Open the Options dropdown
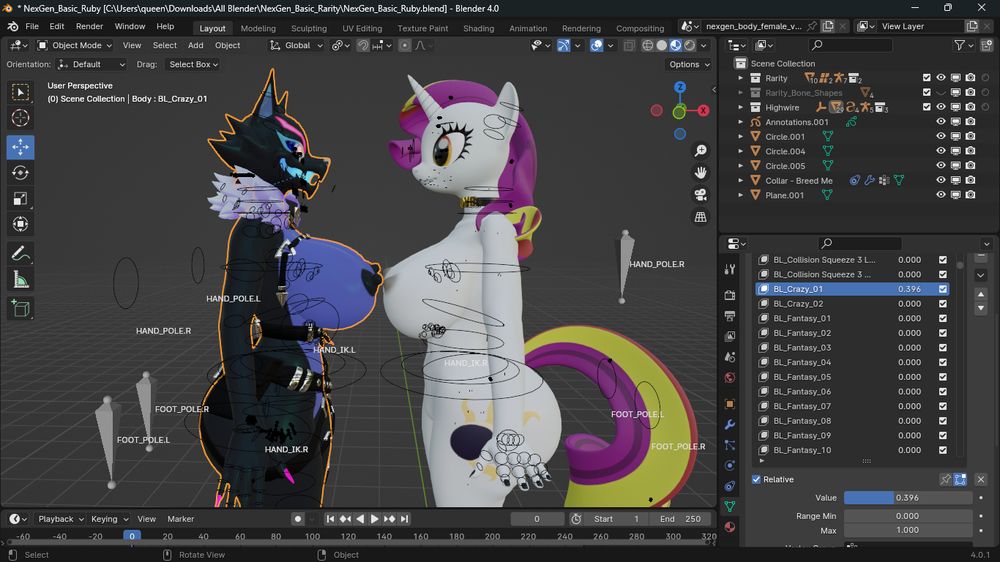 pos(689,64)
